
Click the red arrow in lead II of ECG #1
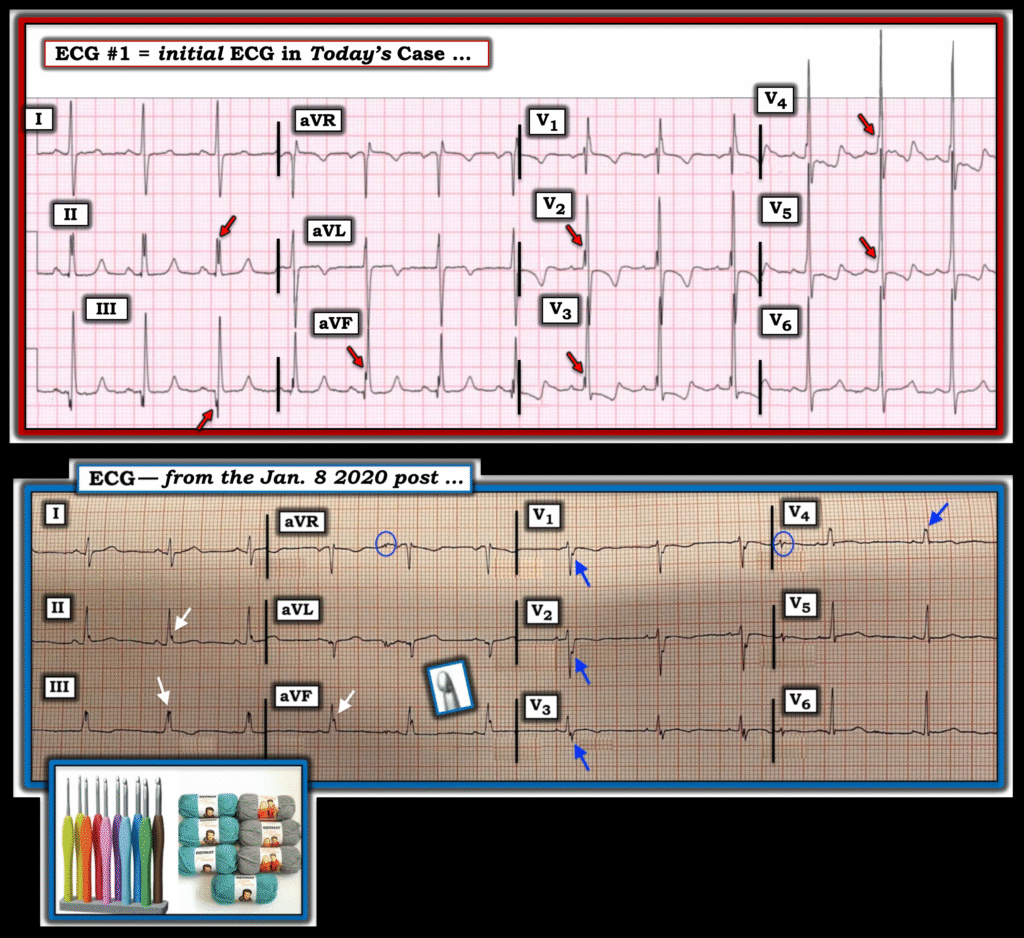229,226
